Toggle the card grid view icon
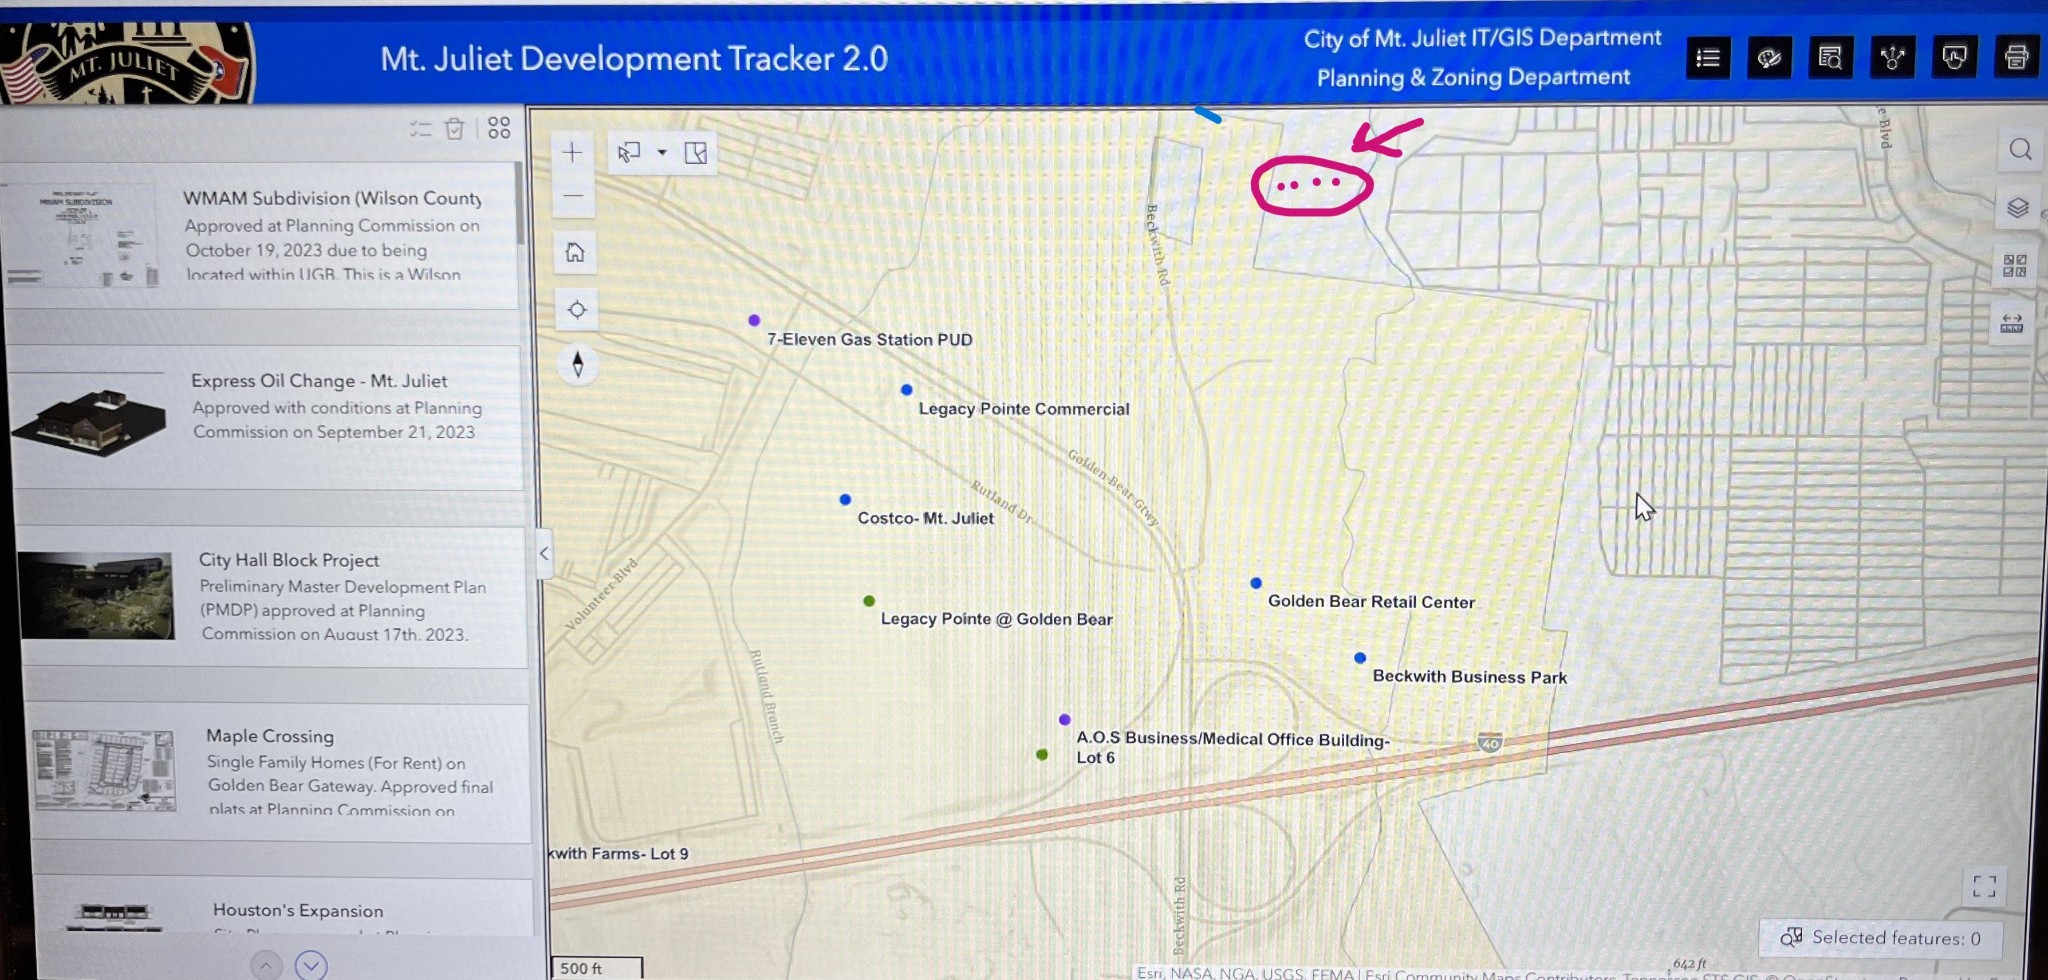Viewport: 2048px width, 980px height. tap(499, 128)
